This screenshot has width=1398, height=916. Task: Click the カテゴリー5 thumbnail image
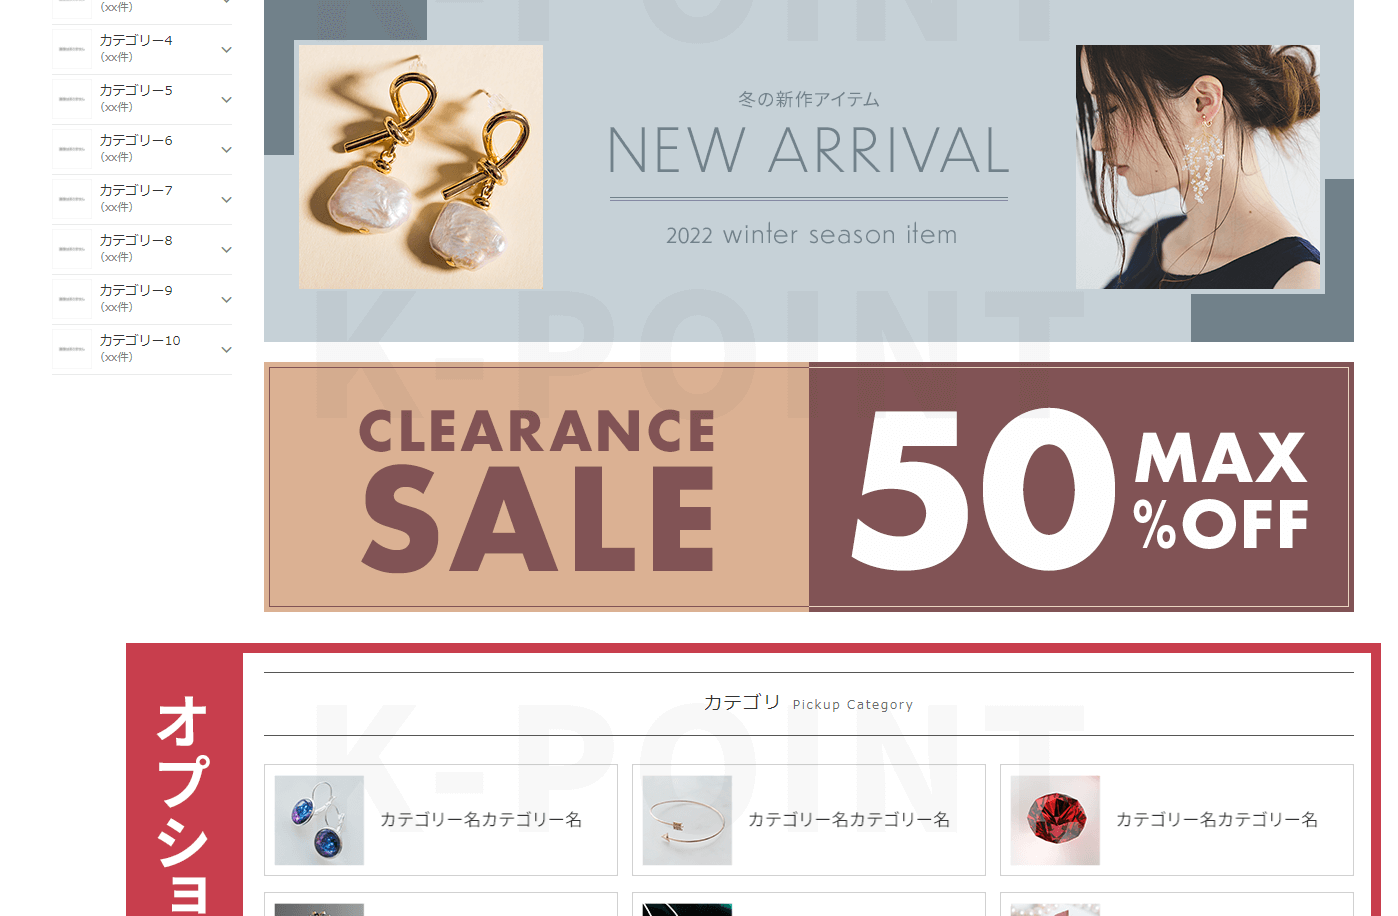point(72,100)
